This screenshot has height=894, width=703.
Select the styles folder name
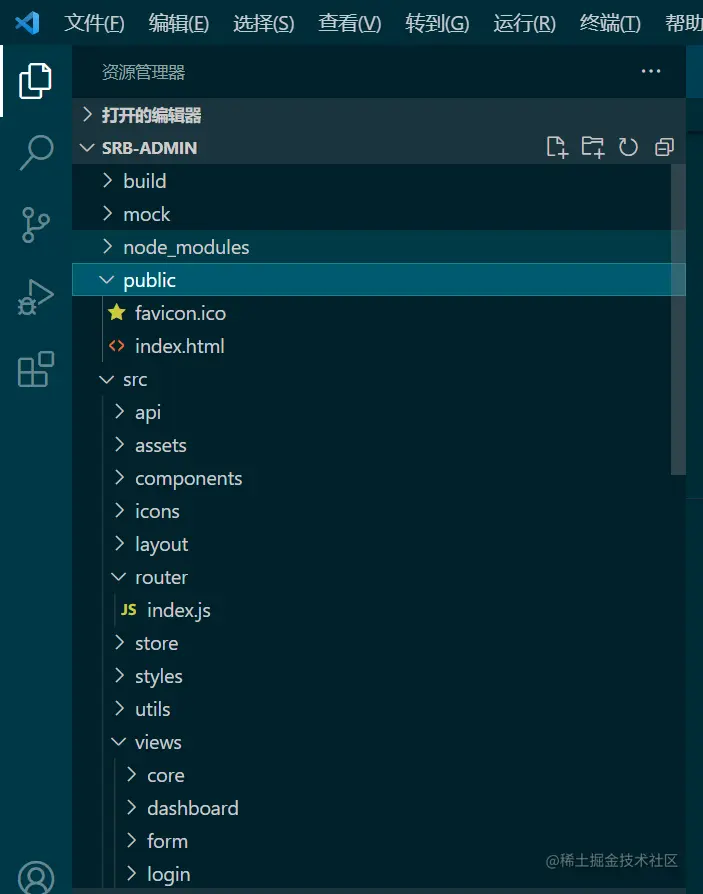click(x=159, y=677)
